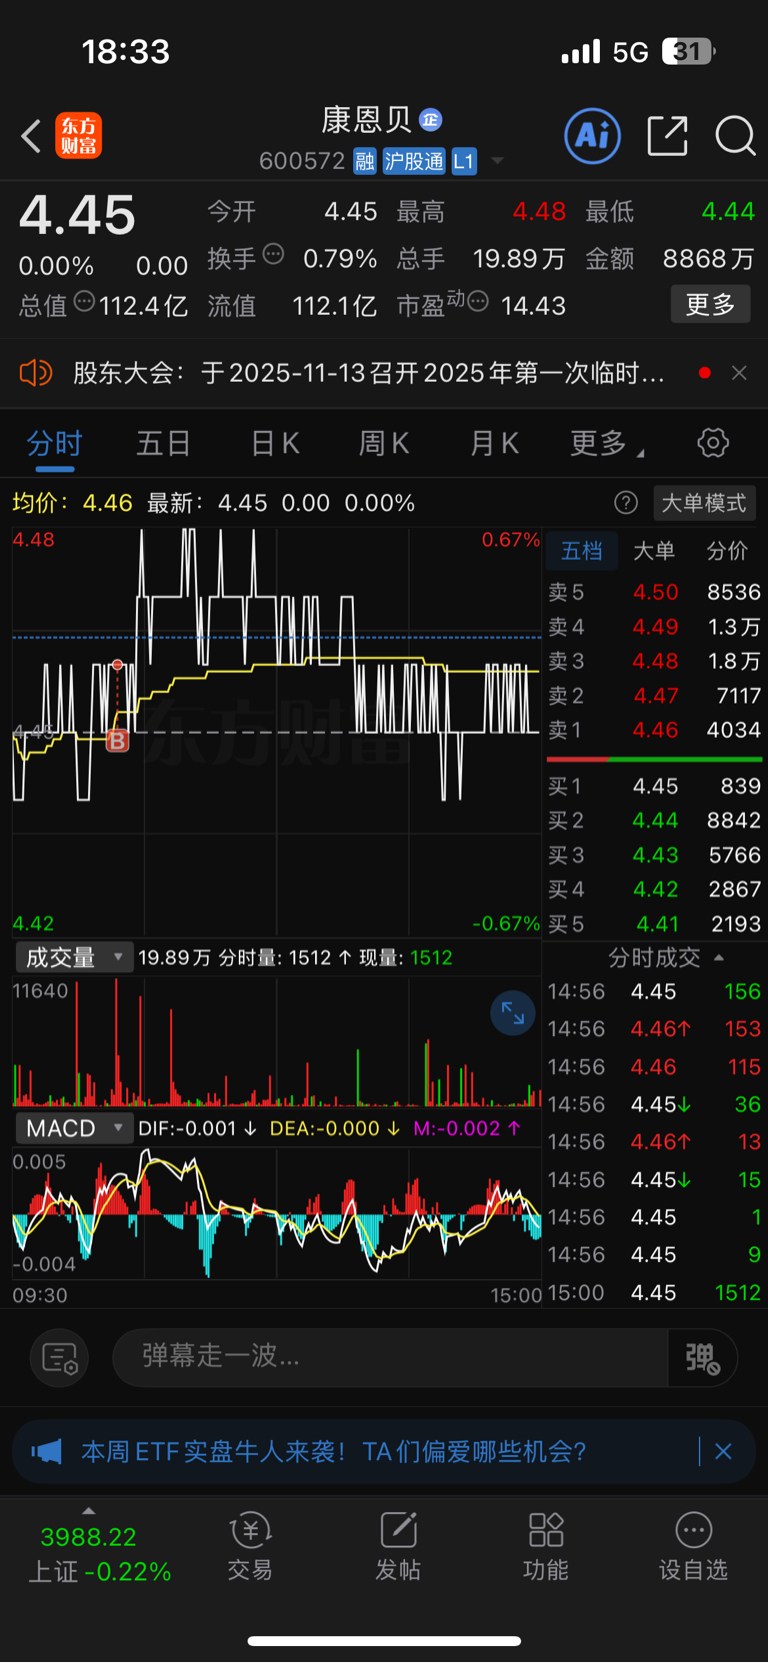
Task: Tap the announcement speaker icon
Action: [36, 373]
